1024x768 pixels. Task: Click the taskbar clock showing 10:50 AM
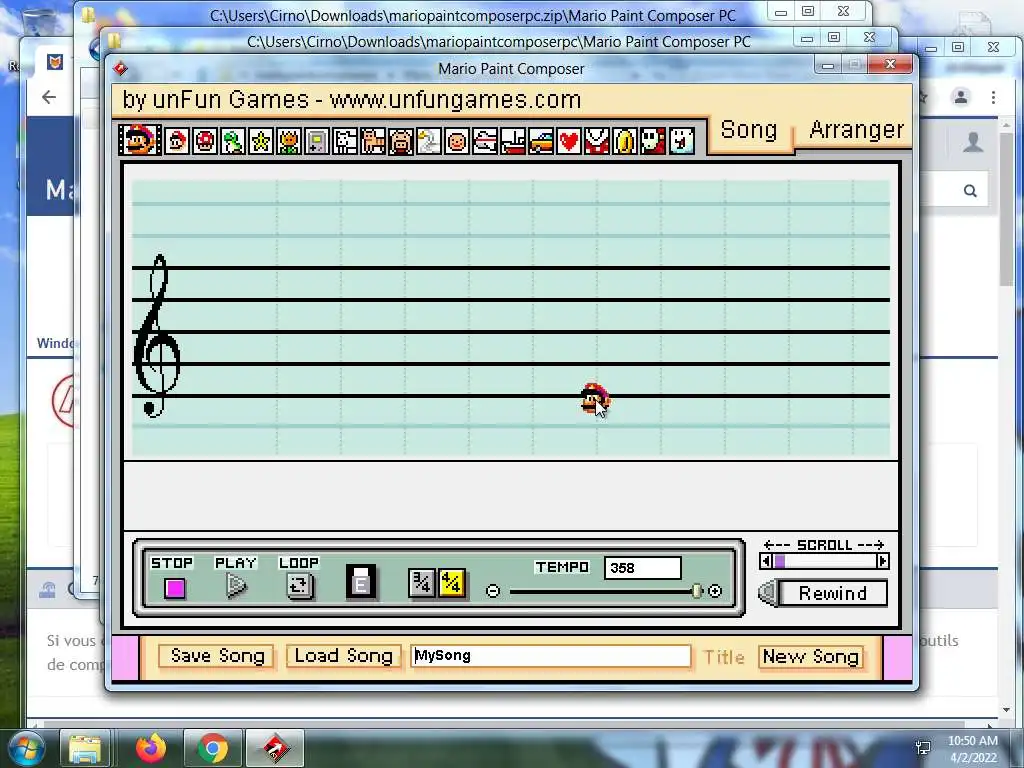click(x=972, y=749)
